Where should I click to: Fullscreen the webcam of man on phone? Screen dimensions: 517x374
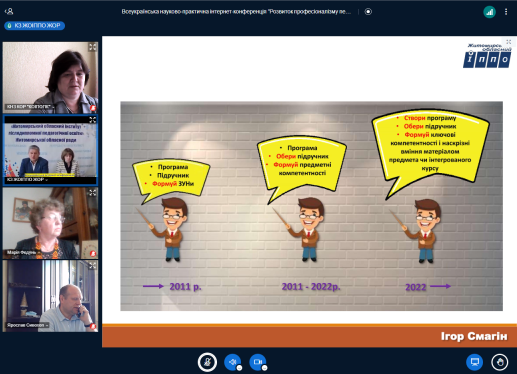click(93, 265)
